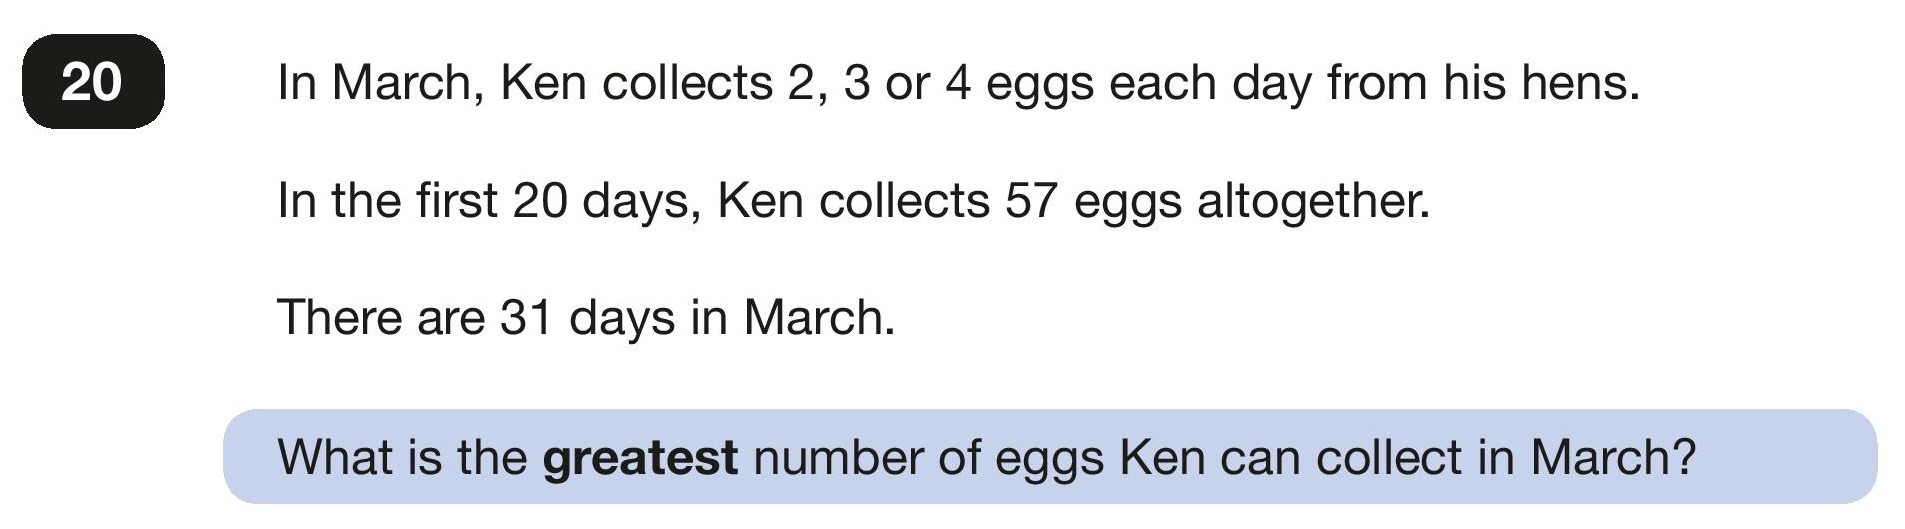
Task: Click the question mark after March
Action: coord(1683,457)
